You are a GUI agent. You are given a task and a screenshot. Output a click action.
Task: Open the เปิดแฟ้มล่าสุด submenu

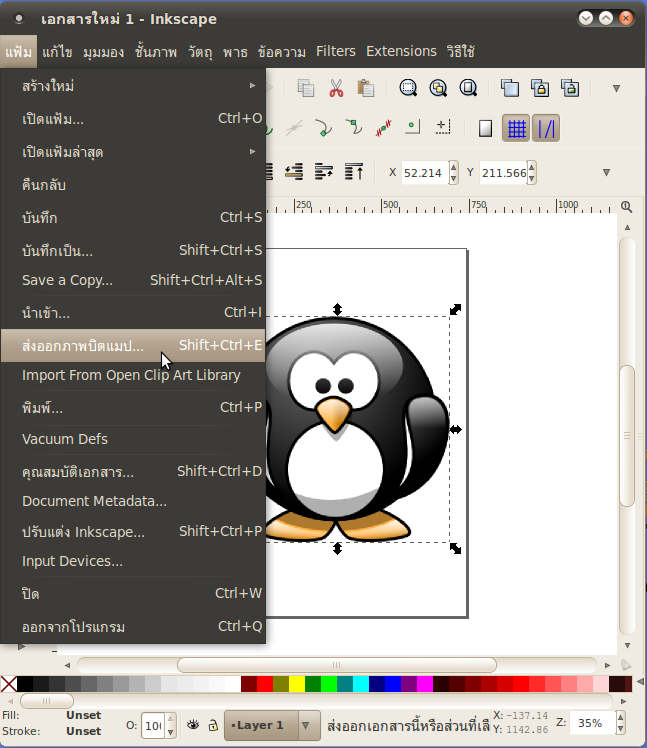pos(133,152)
